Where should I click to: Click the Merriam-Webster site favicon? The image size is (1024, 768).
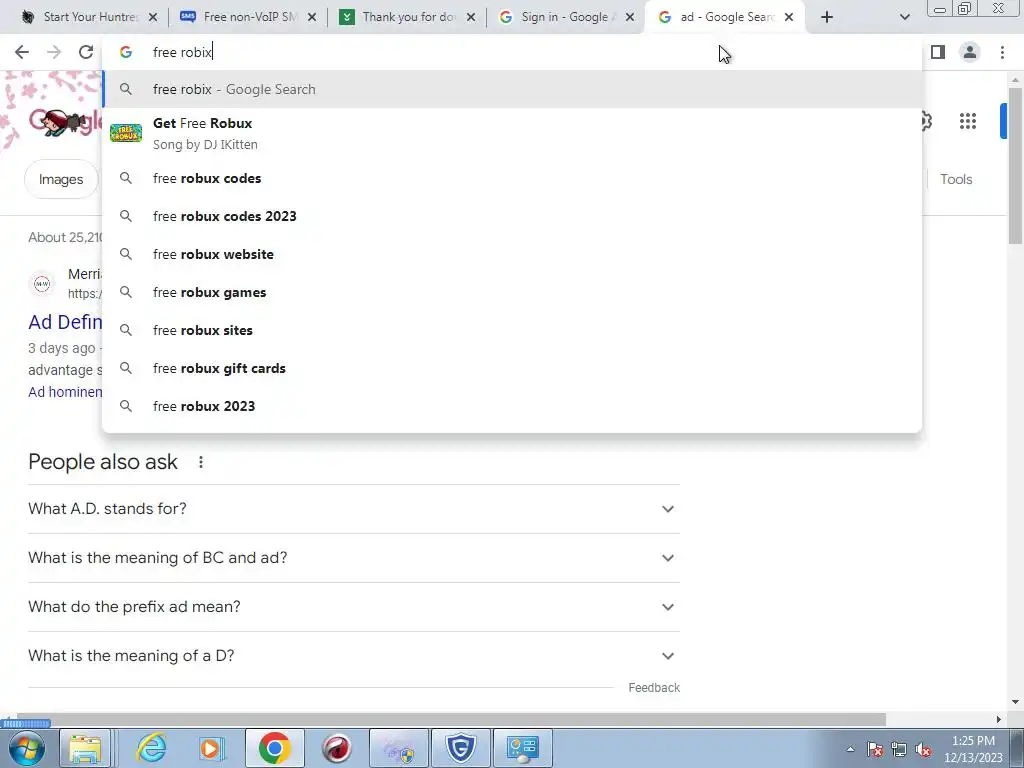[x=42, y=284]
